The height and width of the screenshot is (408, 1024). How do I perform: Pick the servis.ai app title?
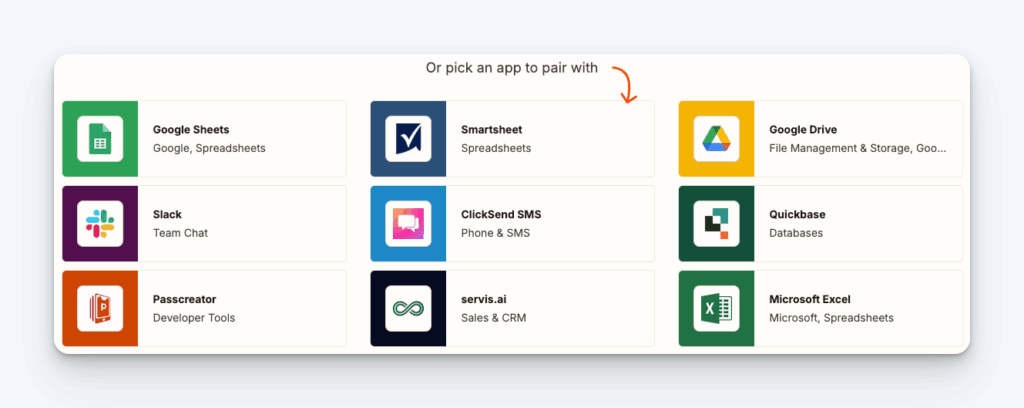(484, 300)
